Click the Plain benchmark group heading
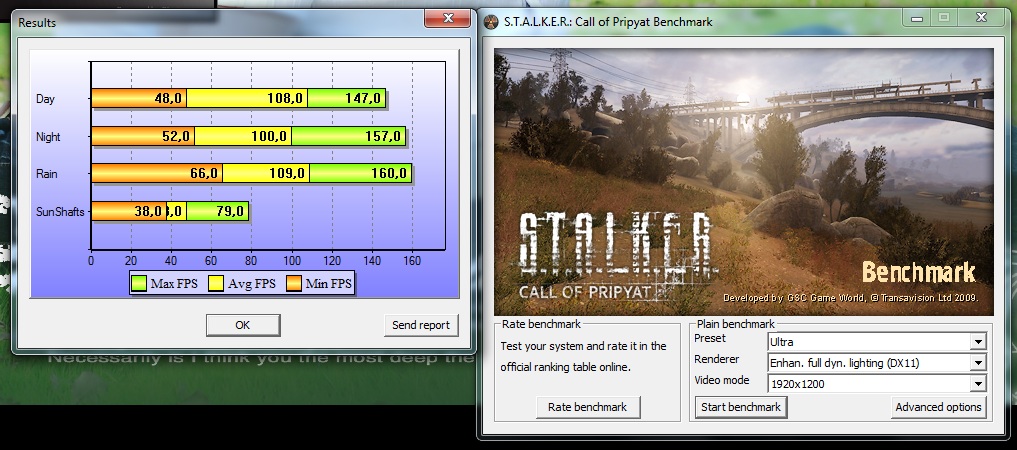 click(x=736, y=324)
